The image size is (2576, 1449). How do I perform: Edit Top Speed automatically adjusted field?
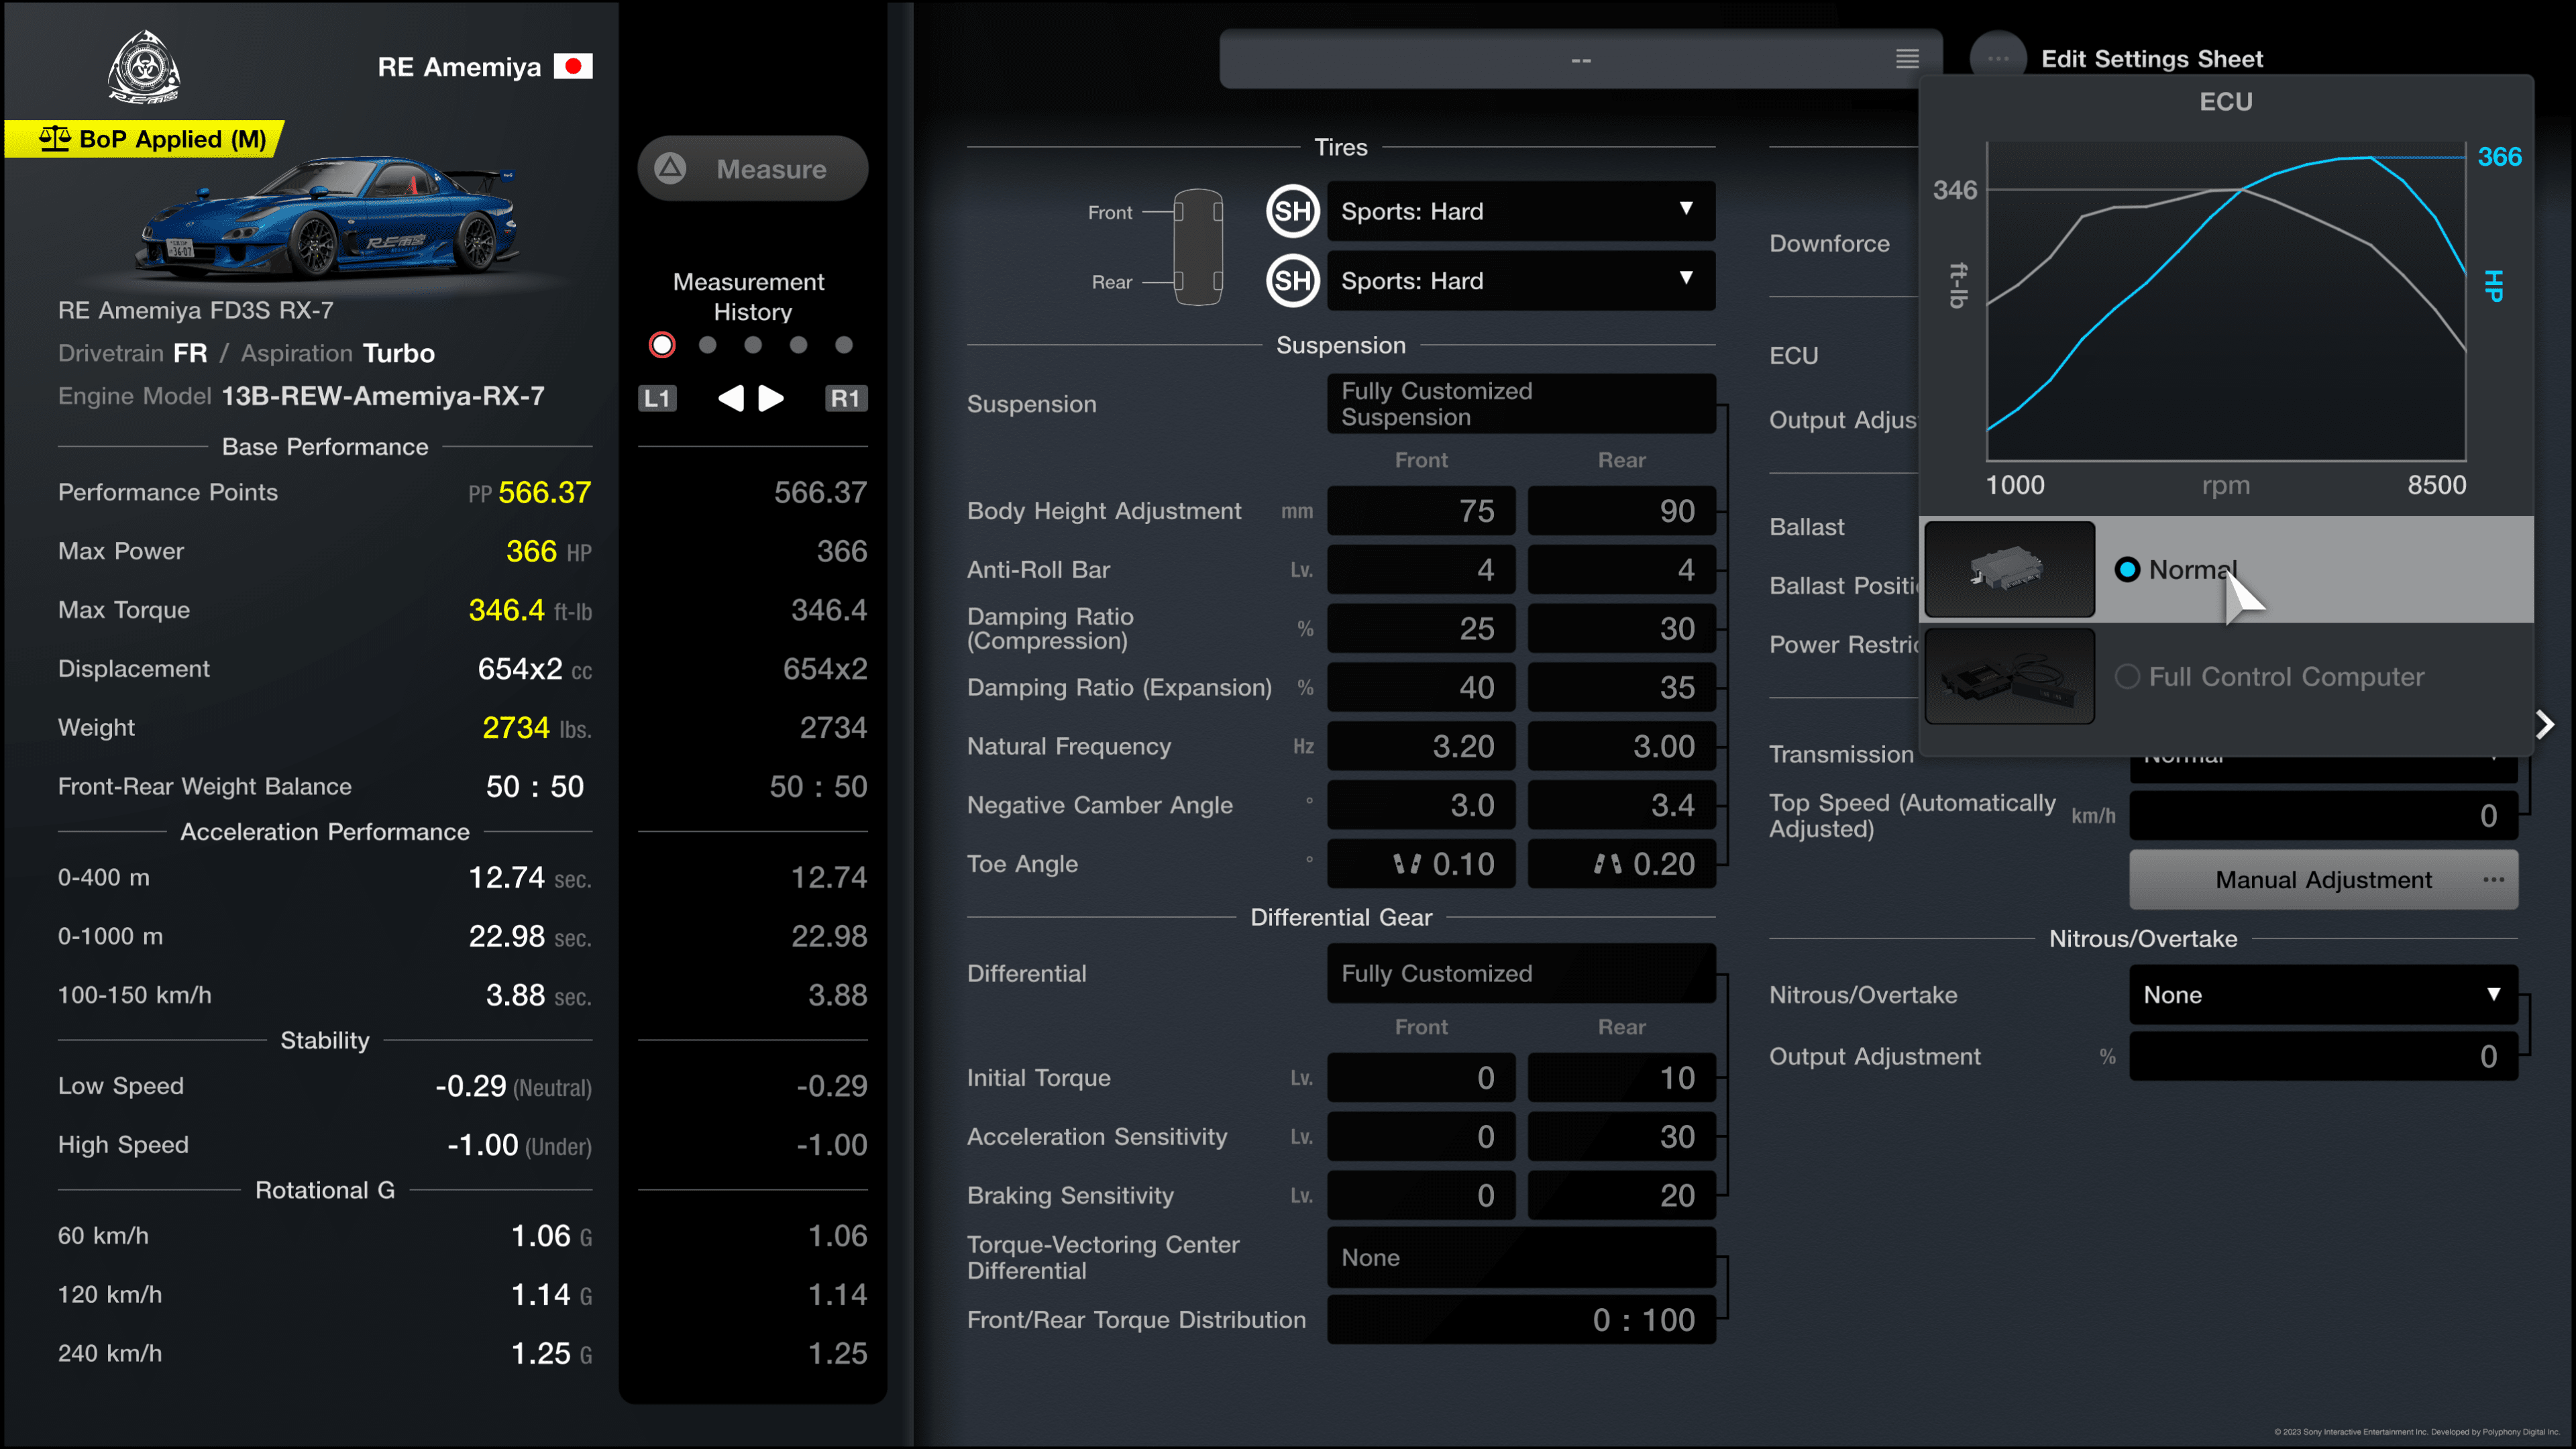pyautogui.click(x=2323, y=816)
